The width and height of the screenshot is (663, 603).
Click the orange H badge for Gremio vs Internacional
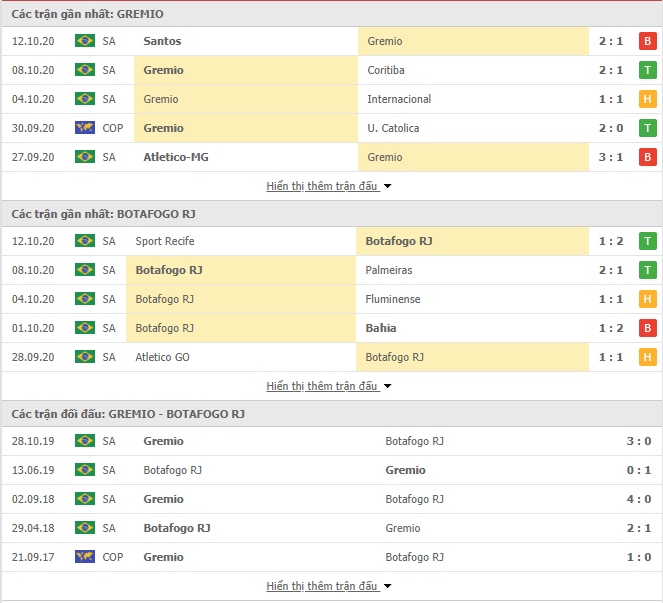pyautogui.click(x=647, y=99)
